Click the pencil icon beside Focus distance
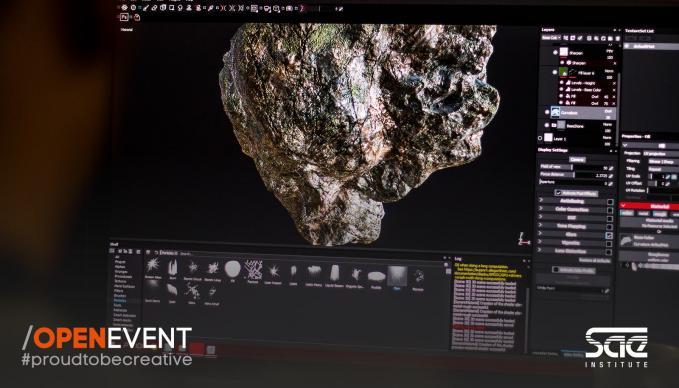Viewport: 679px width, 388px height. coord(611,175)
